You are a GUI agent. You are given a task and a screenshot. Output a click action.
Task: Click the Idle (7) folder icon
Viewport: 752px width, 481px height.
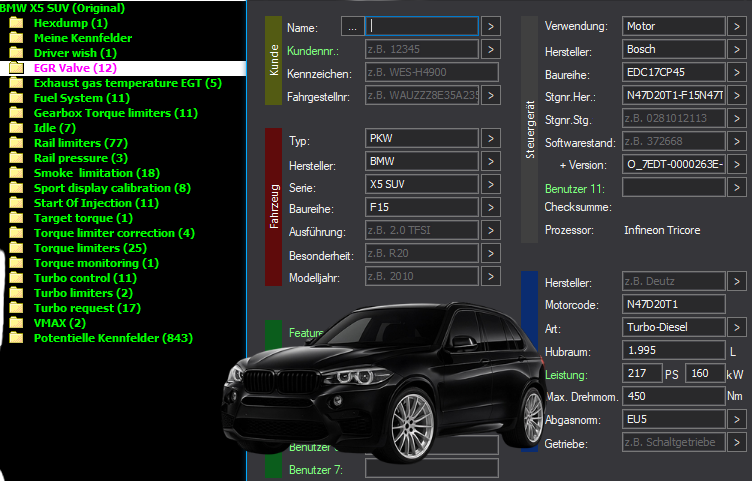(16, 128)
